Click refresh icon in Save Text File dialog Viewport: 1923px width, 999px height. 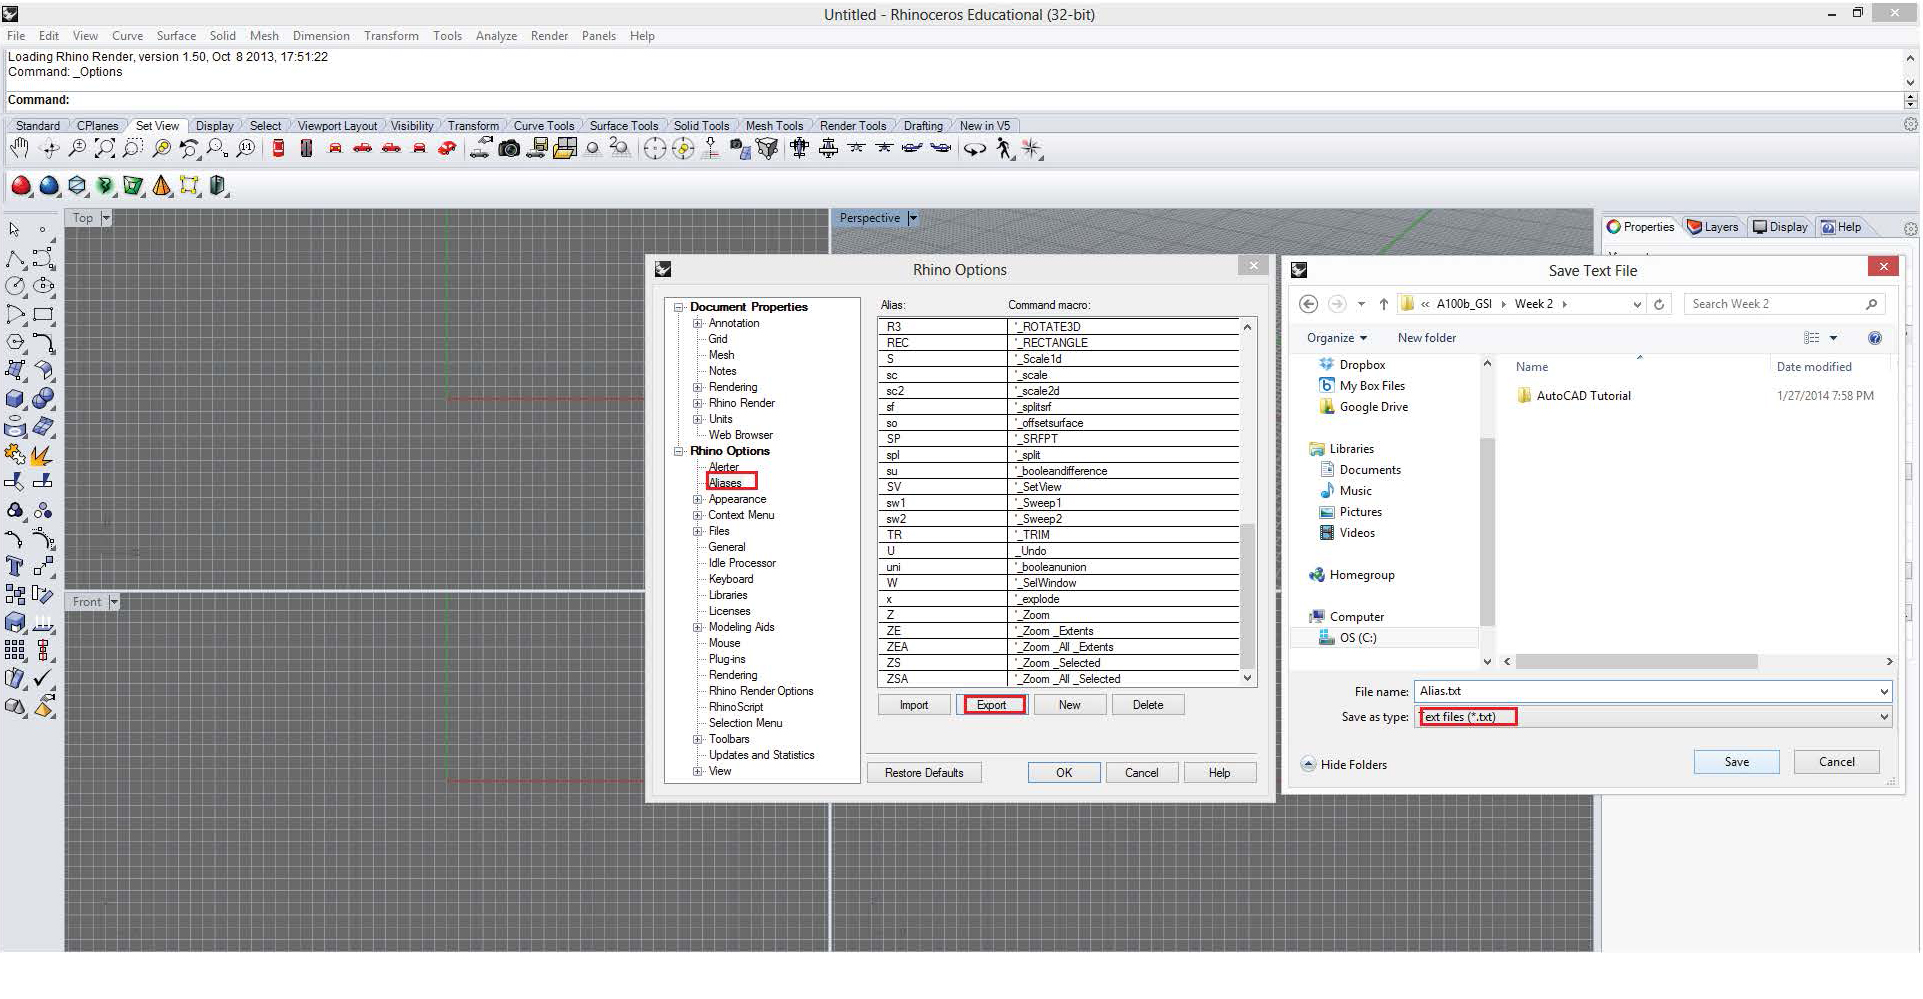1659,304
